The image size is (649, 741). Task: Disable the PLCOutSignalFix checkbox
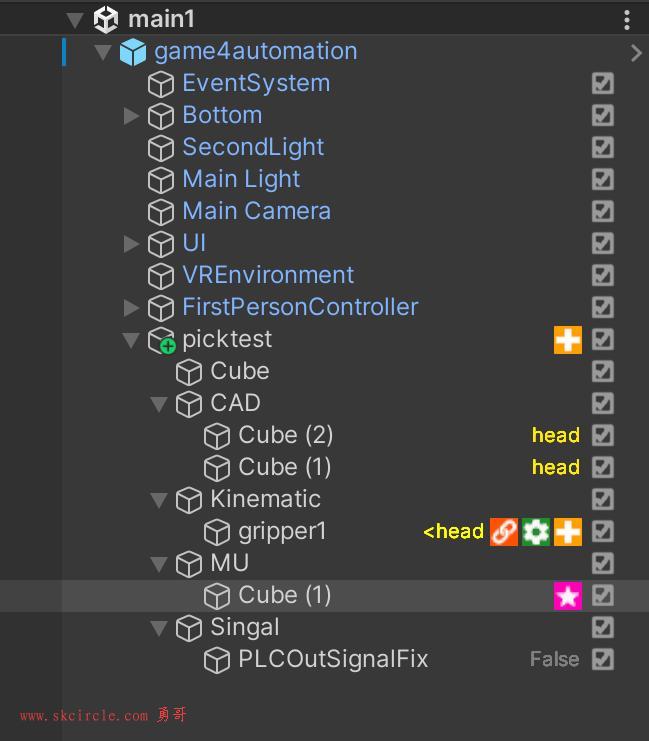pyautogui.click(x=602, y=660)
